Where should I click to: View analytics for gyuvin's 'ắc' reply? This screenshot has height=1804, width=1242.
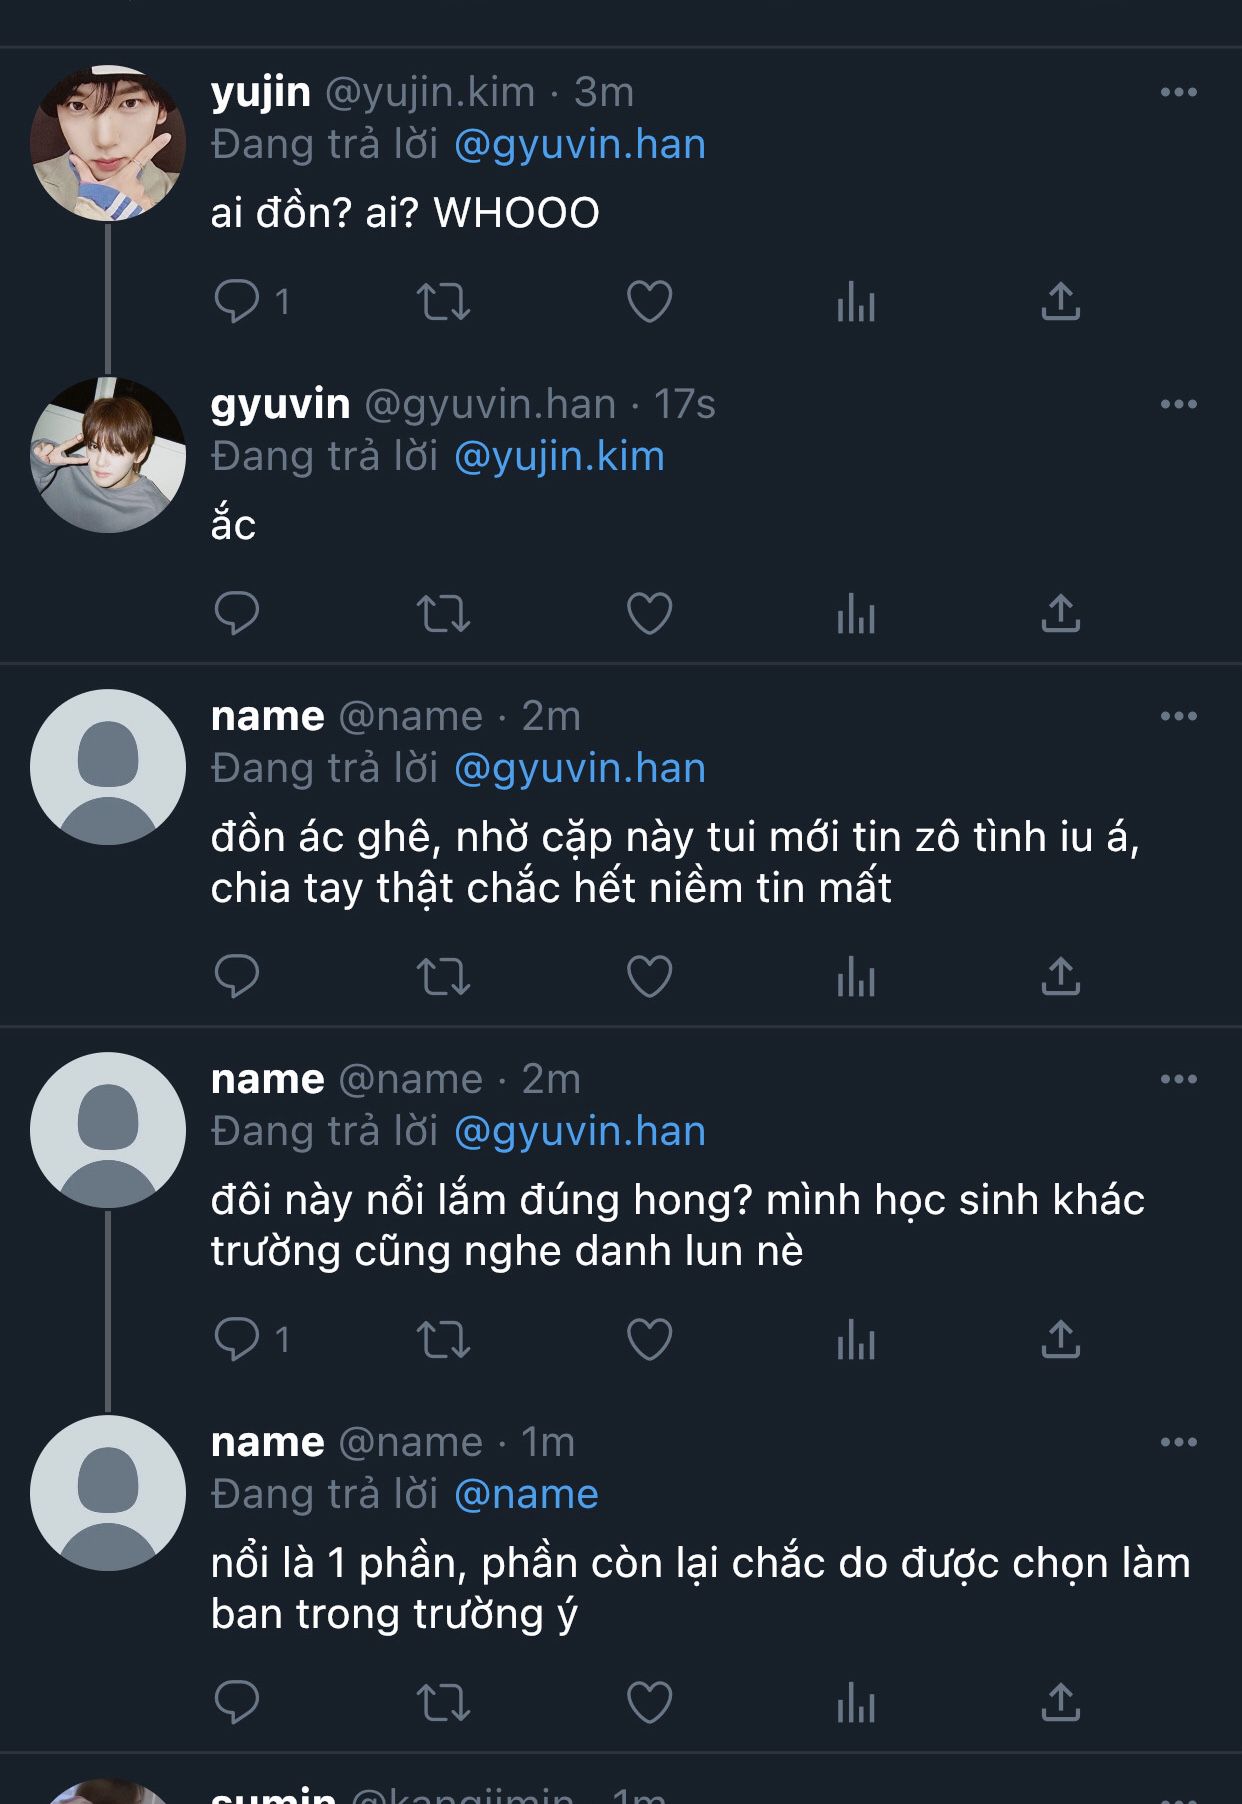tap(856, 613)
